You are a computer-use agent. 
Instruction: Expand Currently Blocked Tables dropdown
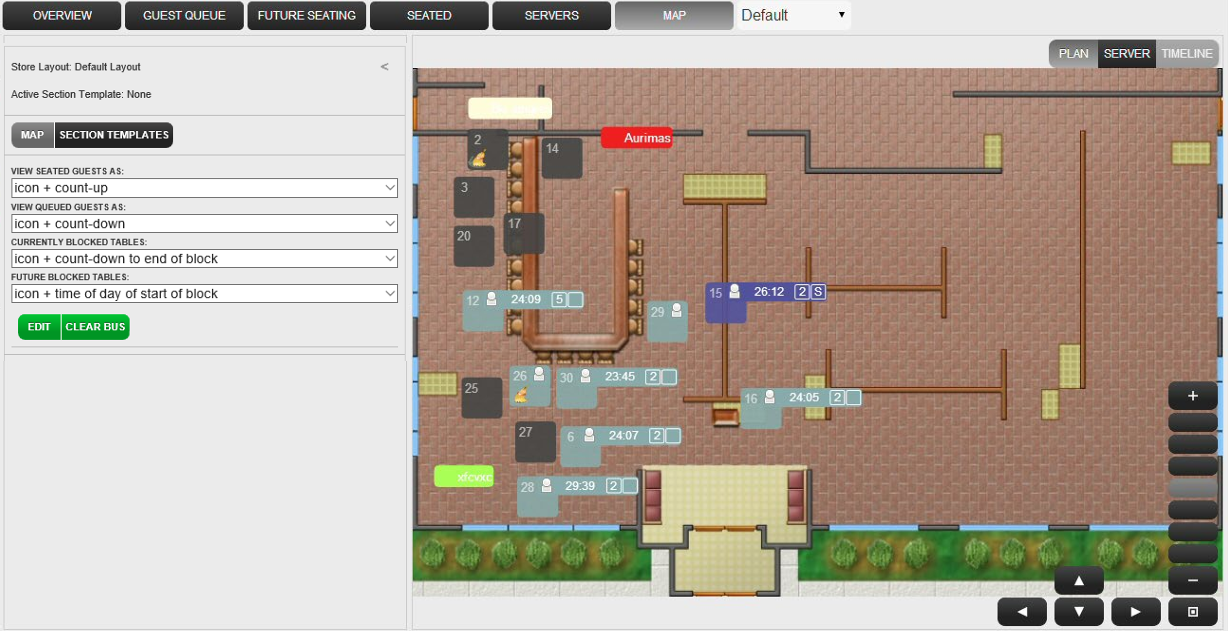pos(204,259)
